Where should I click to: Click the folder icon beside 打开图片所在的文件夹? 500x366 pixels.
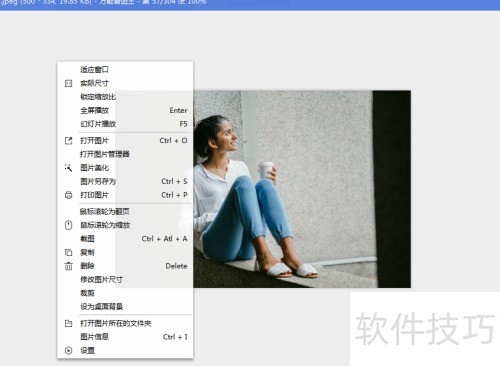tap(68, 323)
